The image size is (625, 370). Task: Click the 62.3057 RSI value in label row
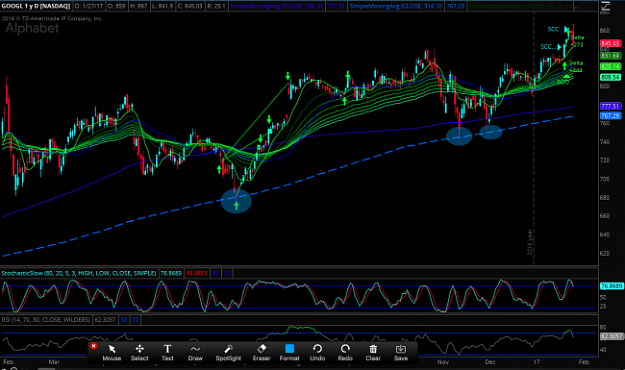105,319
